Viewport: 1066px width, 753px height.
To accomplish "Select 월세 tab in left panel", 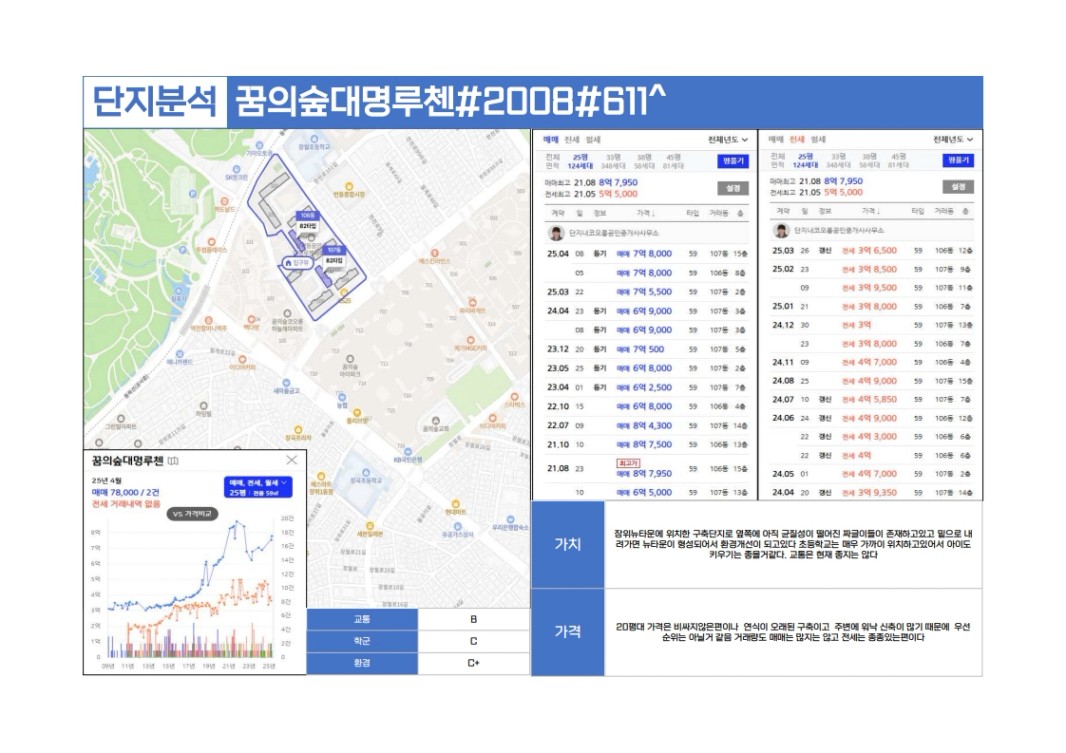I will point(593,139).
